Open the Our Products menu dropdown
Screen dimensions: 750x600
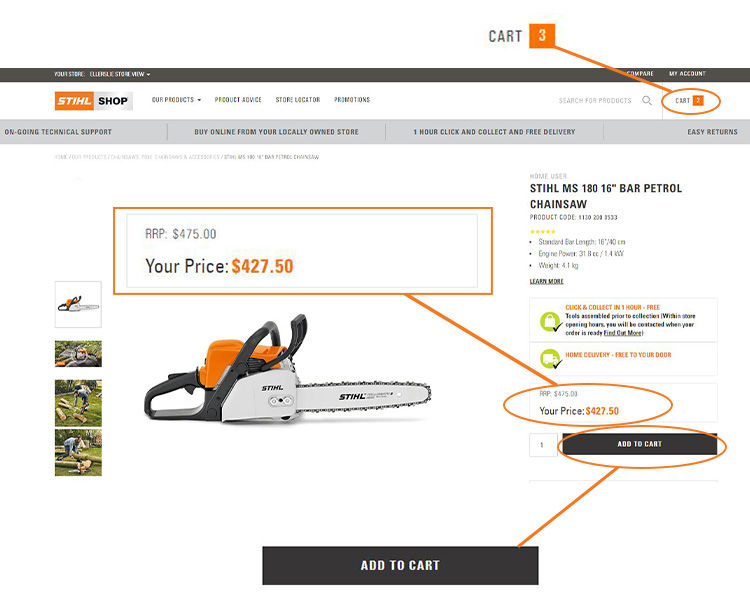[x=176, y=100]
